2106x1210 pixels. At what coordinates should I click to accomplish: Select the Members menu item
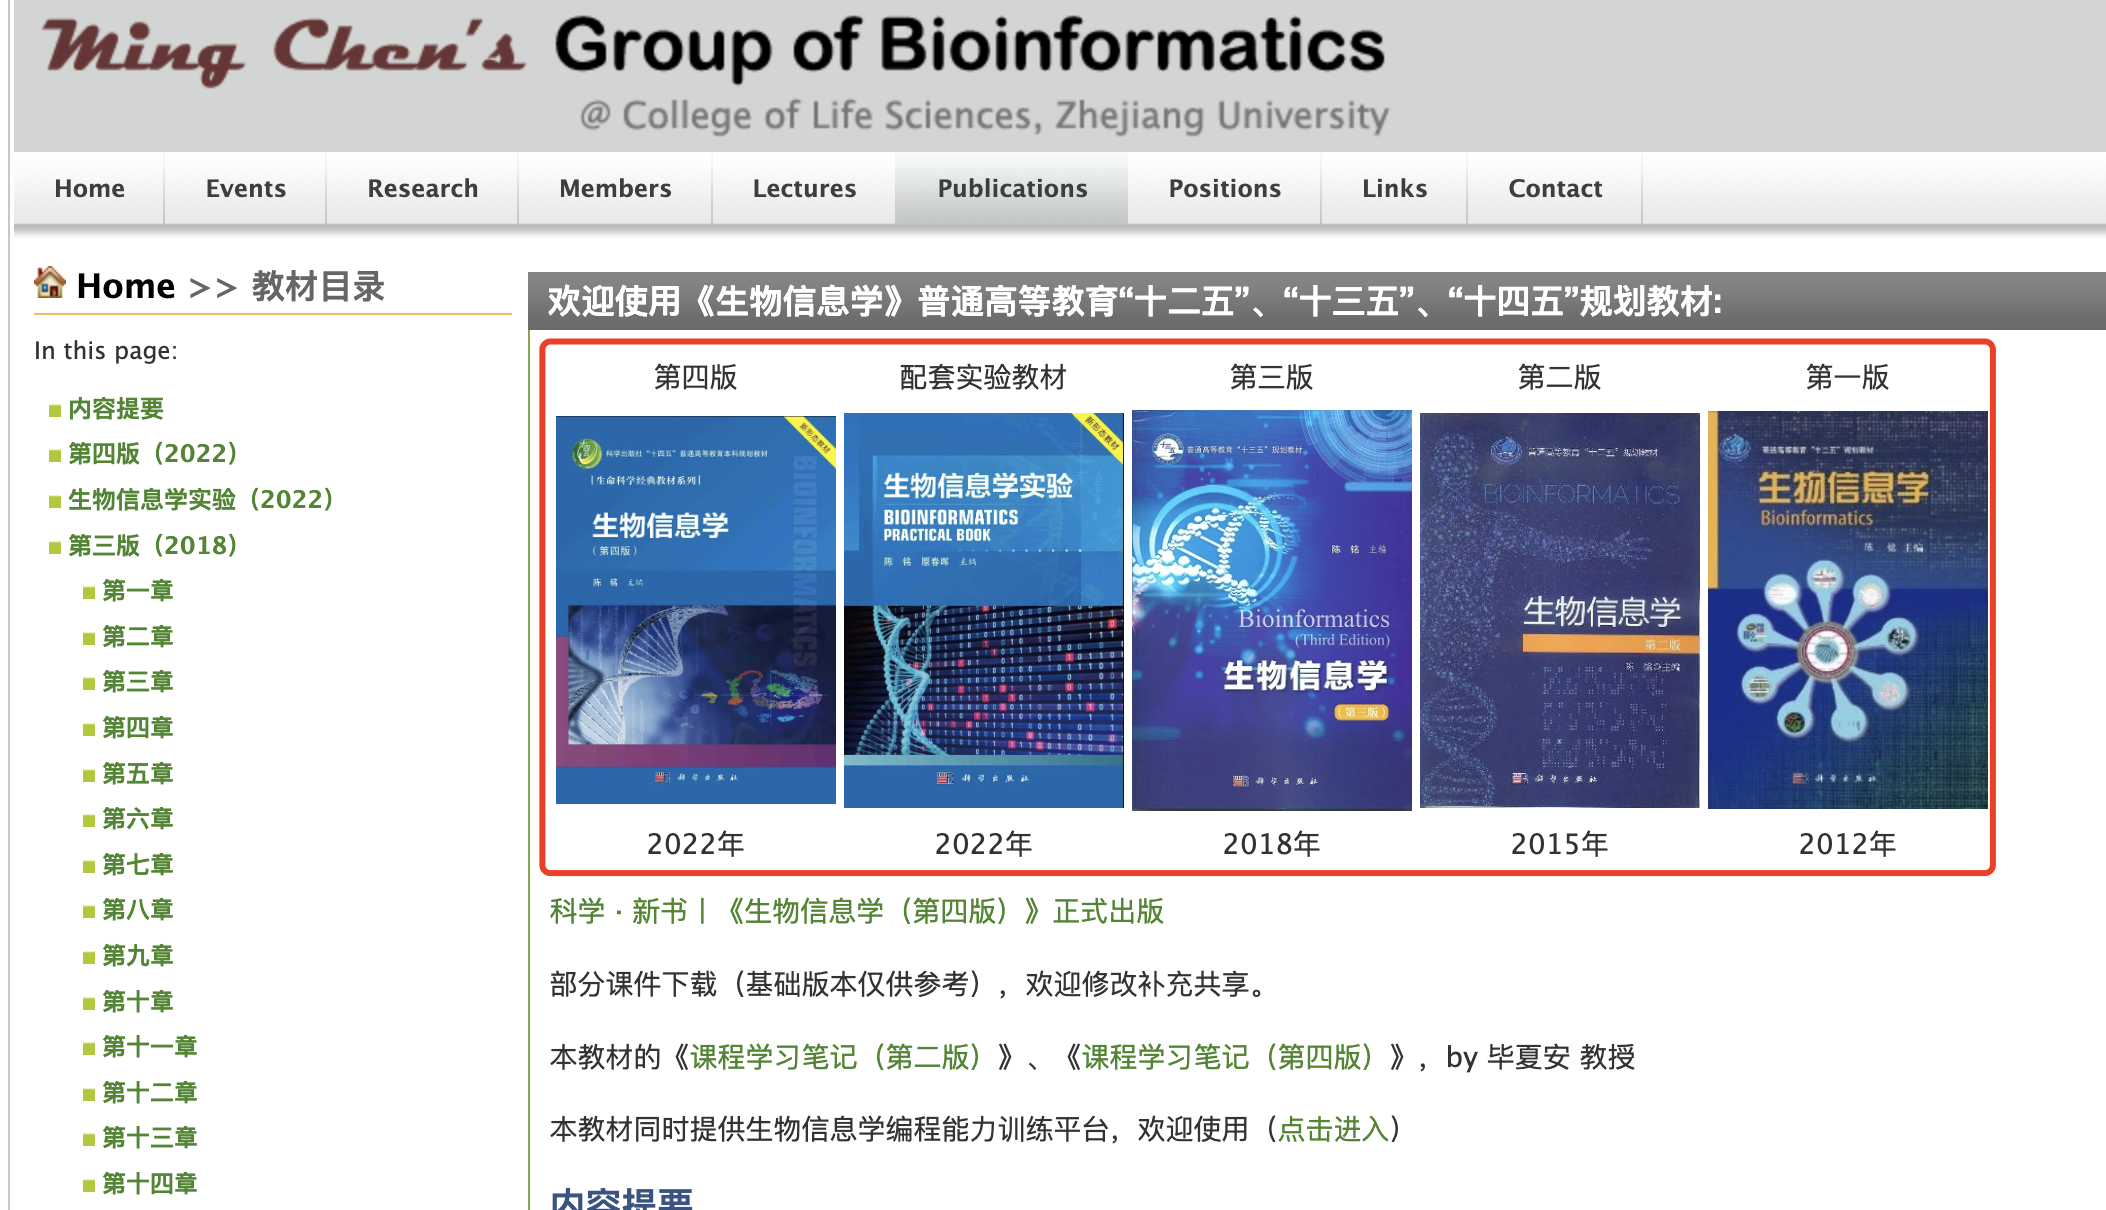click(615, 188)
